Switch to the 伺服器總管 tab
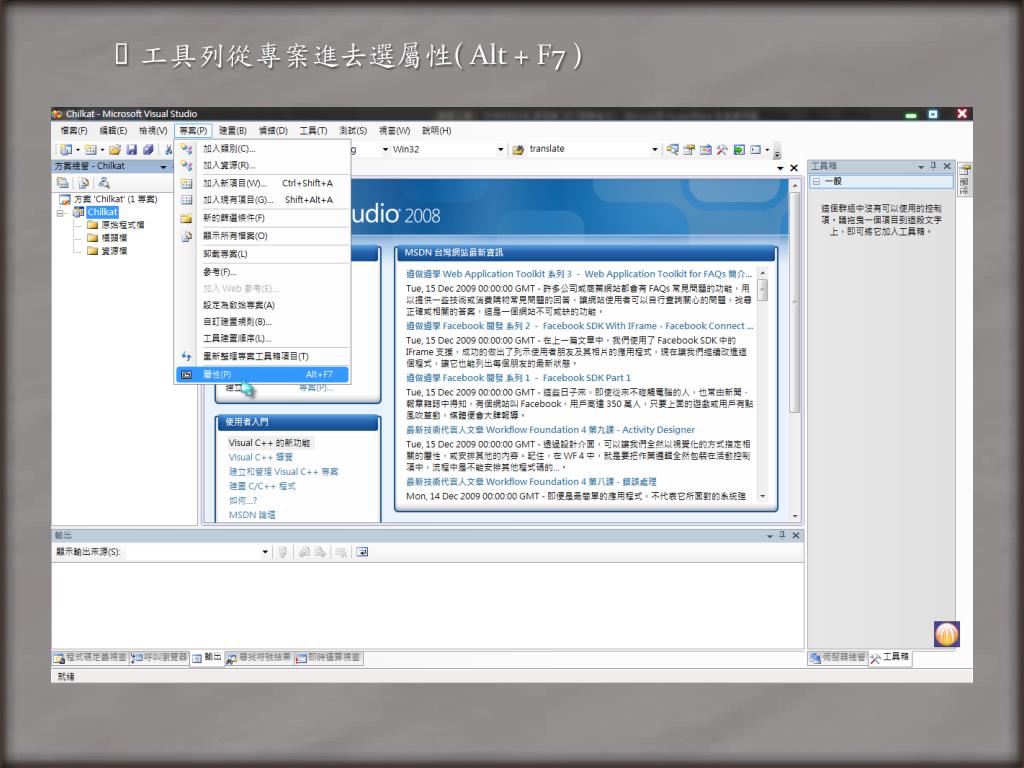This screenshot has height=768, width=1024. point(838,658)
